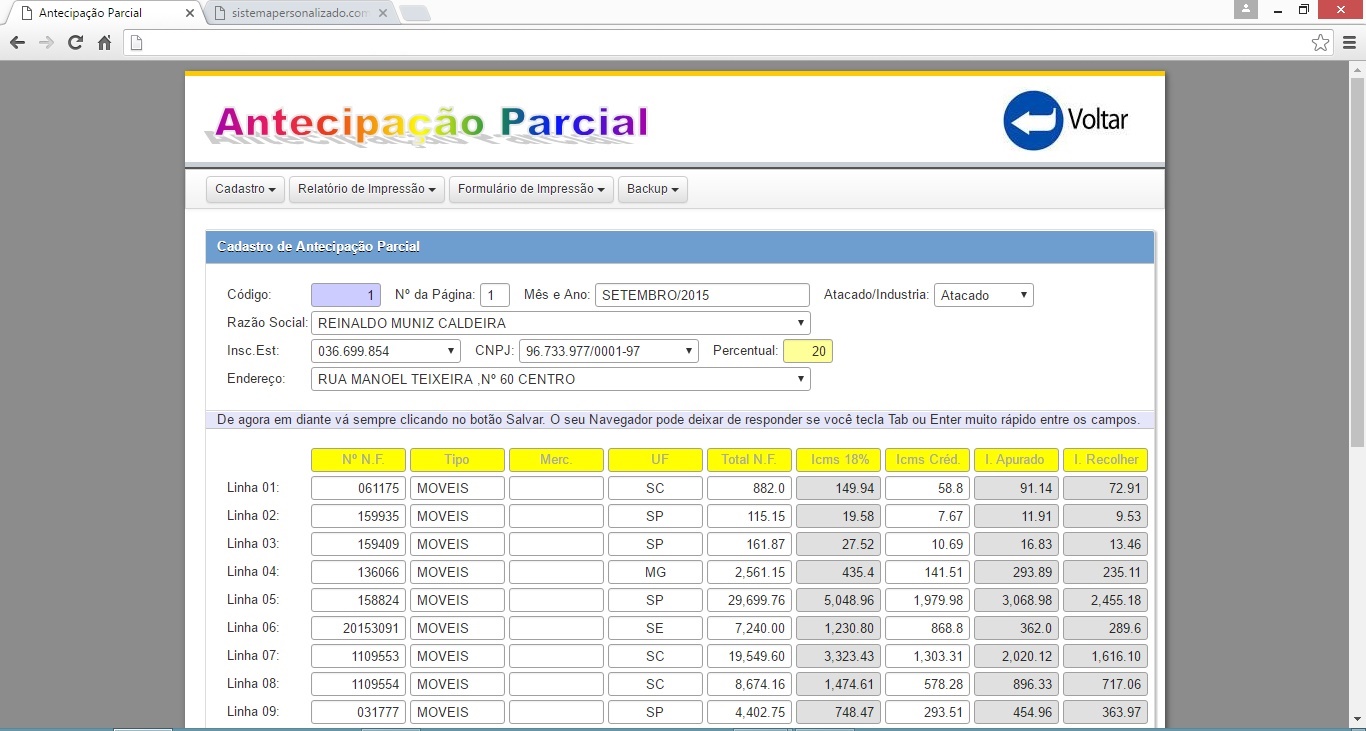Open Relatório de Impressão menu
1366x731 pixels.
pos(367,189)
